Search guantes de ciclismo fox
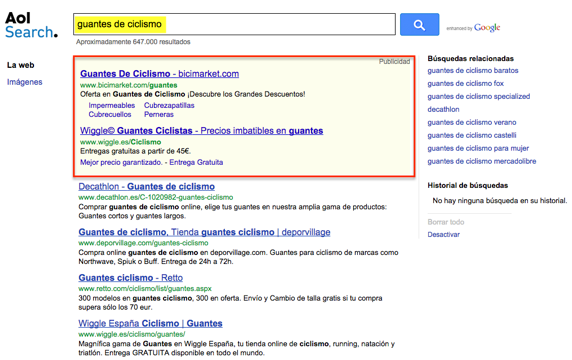The height and width of the screenshot is (360, 572). (465, 84)
